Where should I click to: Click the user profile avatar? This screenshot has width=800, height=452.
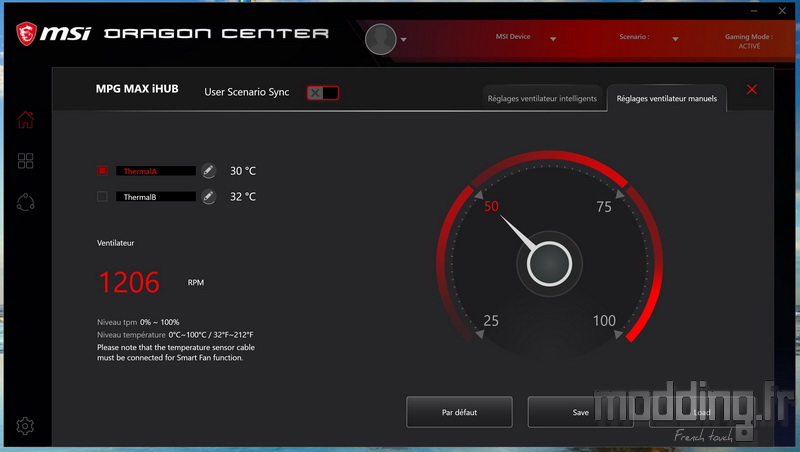(381, 39)
